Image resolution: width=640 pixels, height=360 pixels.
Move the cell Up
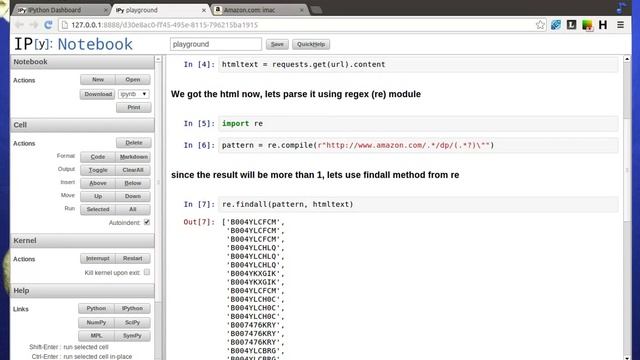tap(98, 196)
